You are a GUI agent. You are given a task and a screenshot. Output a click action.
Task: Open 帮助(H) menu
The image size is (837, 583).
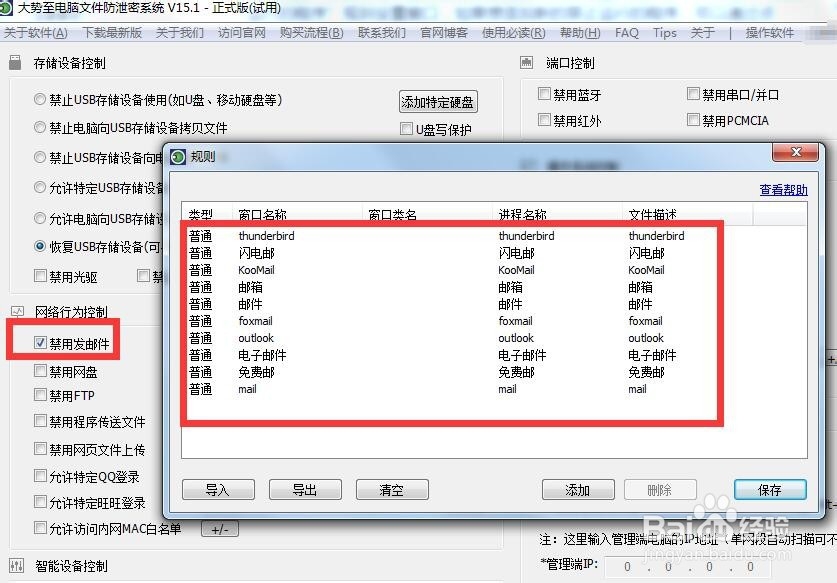(580, 33)
